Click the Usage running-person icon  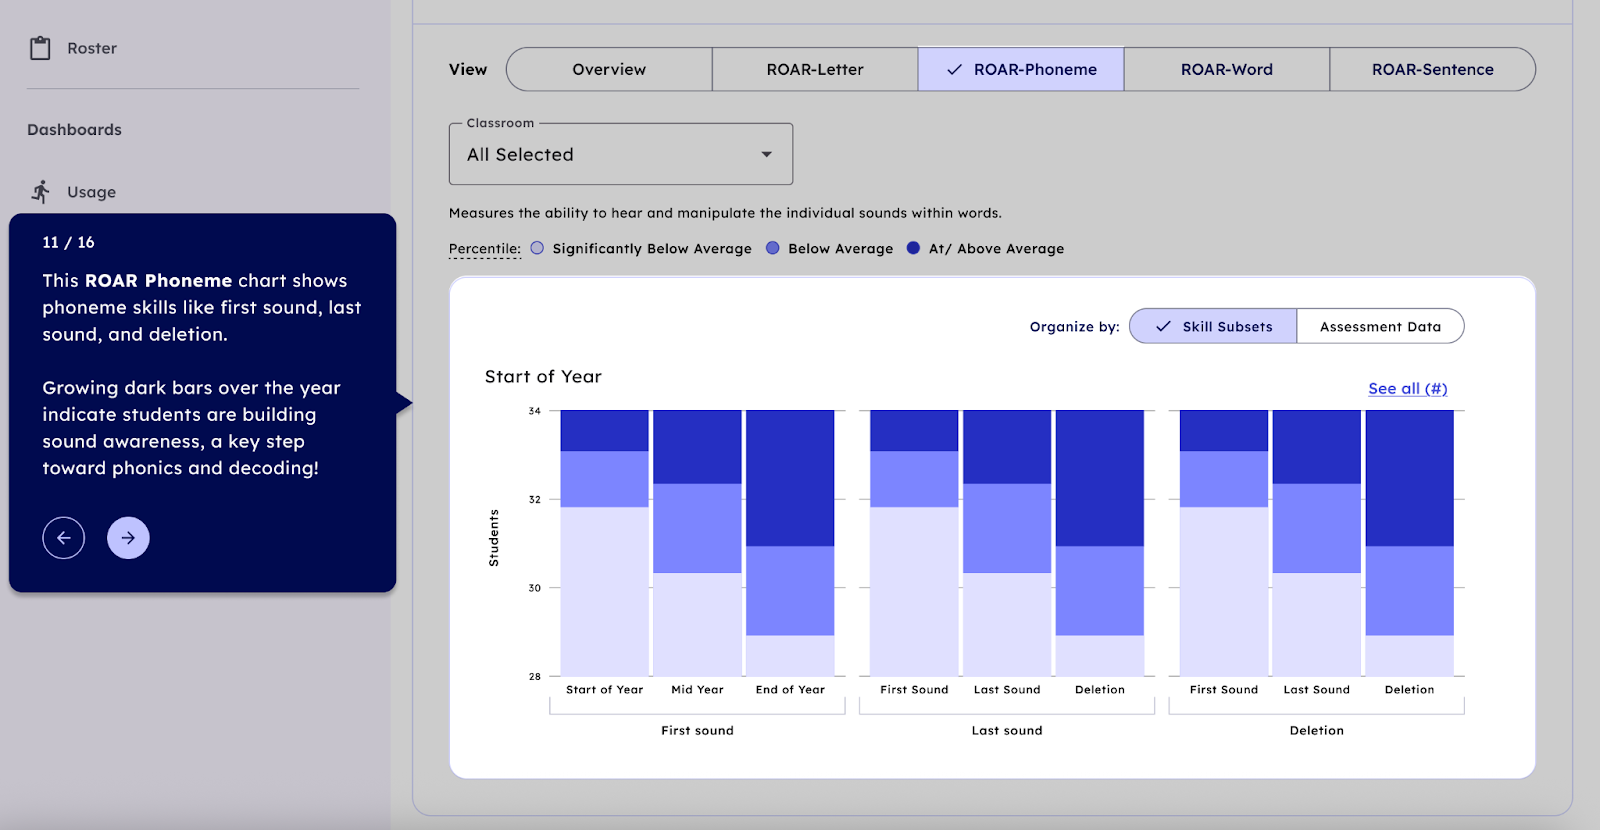(x=40, y=192)
